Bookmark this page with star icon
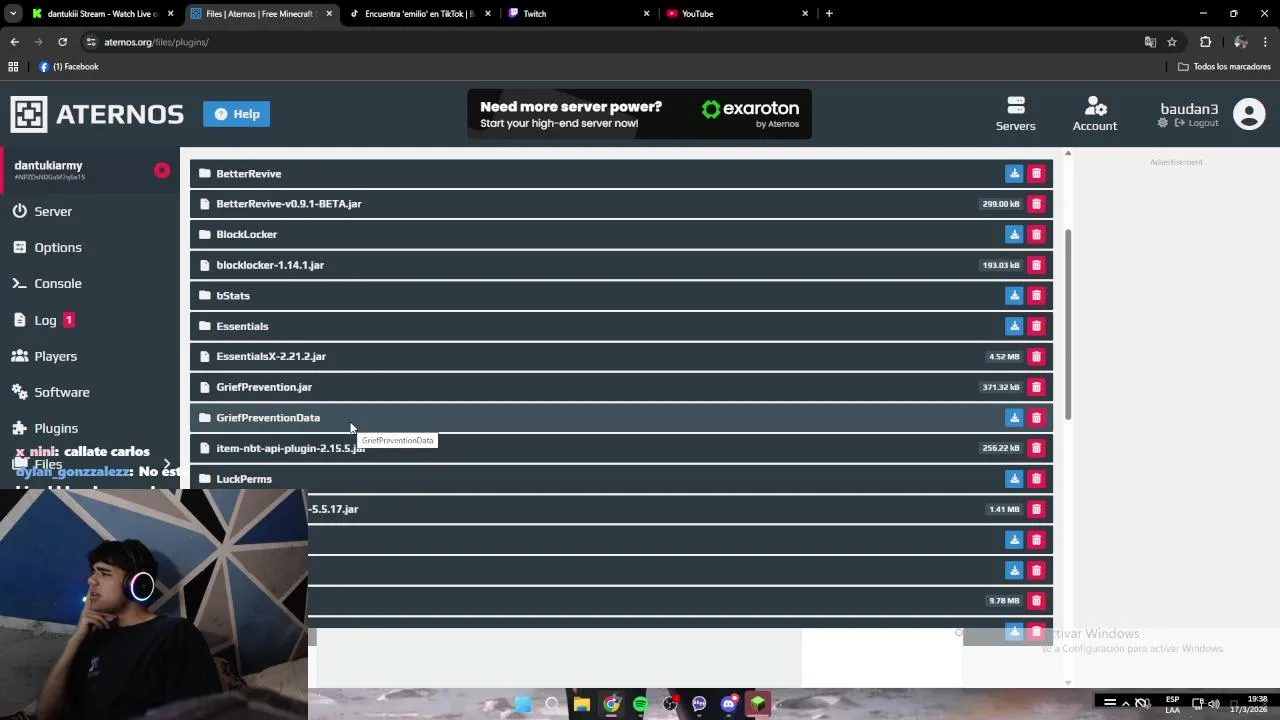 coord(1172,42)
